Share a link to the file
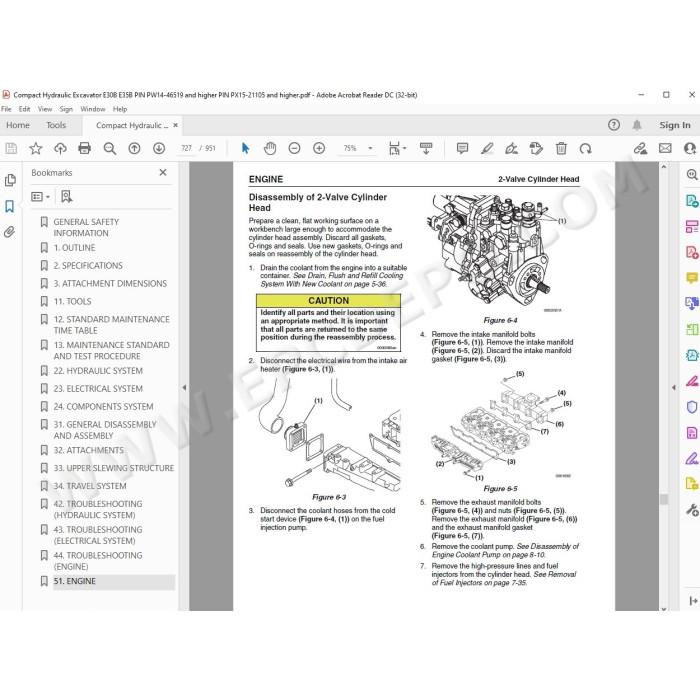 (641, 148)
